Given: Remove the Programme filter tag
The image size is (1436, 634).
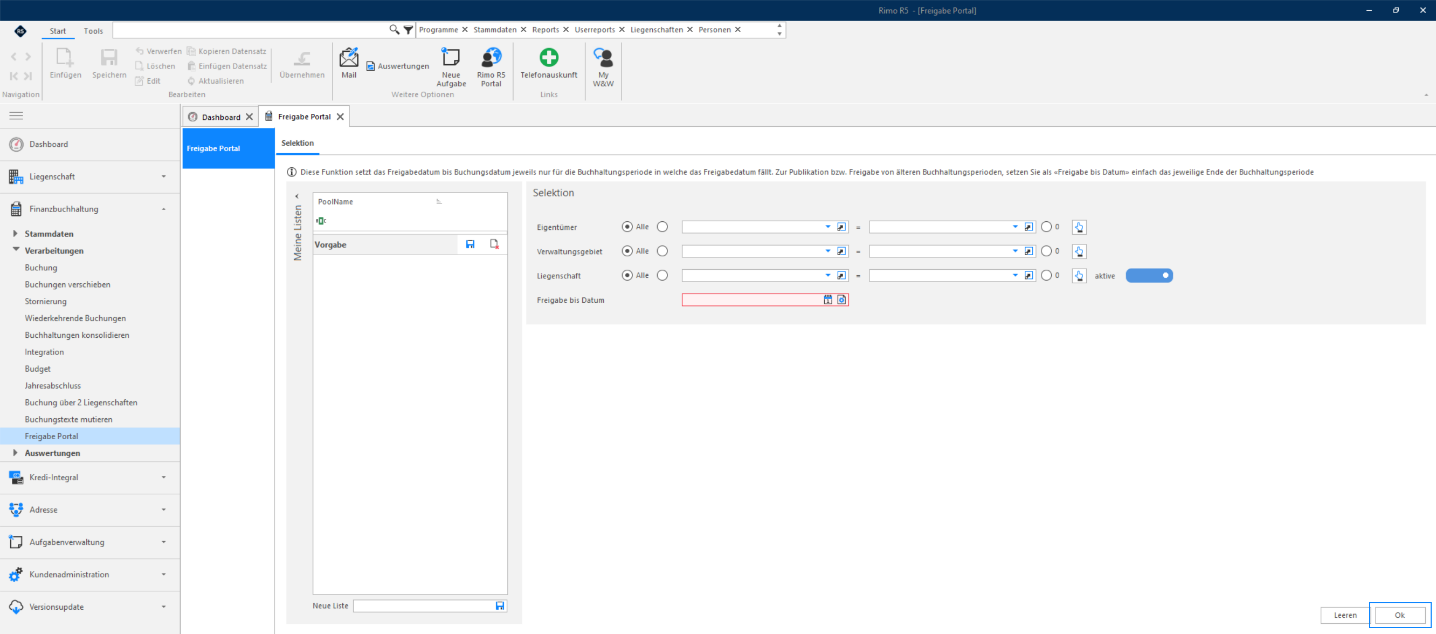Looking at the screenshot, I should [x=465, y=30].
